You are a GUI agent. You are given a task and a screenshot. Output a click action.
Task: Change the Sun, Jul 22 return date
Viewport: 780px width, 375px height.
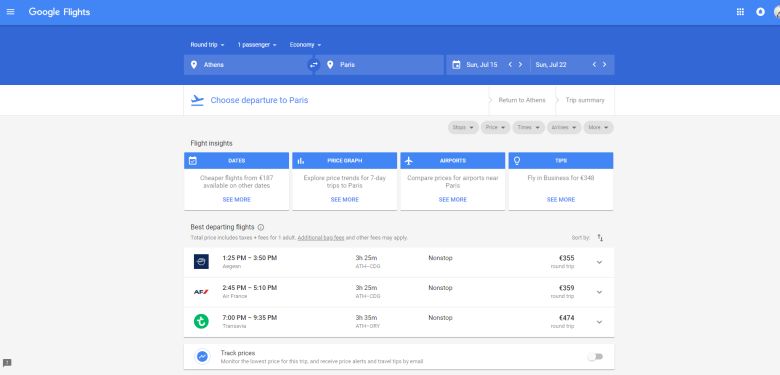pos(551,65)
